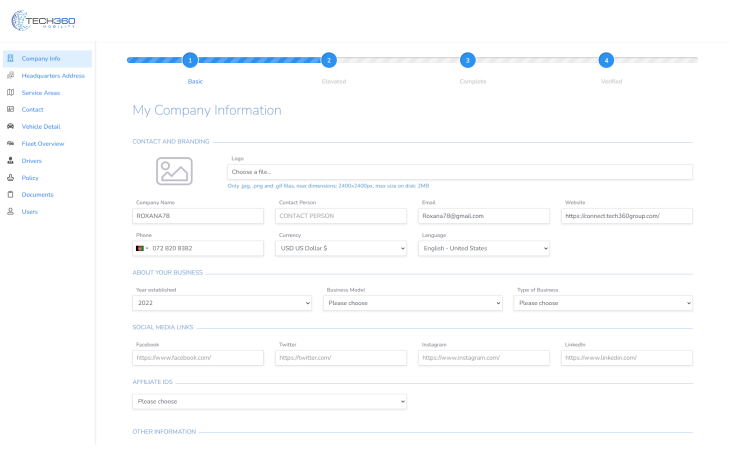The image size is (730, 456).
Task: Click the Website input field
Action: click(x=627, y=216)
